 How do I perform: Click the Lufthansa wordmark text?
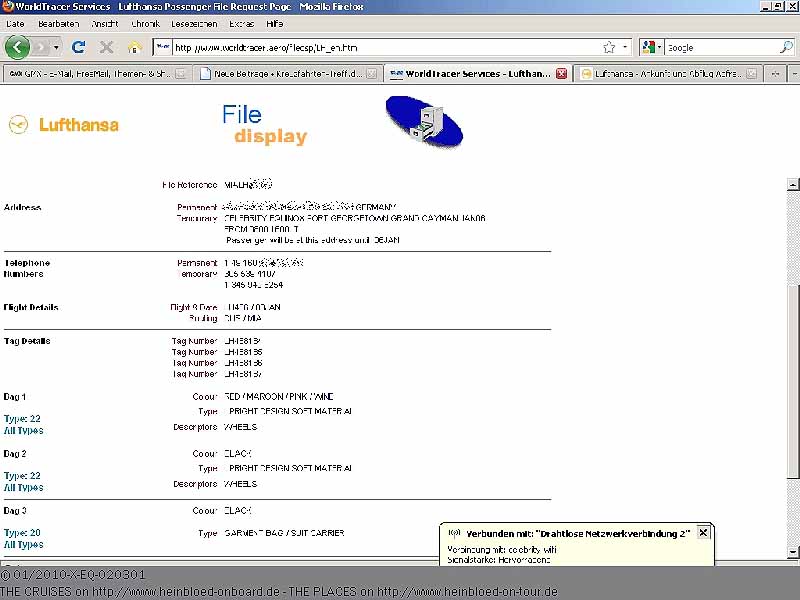click(79, 124)
